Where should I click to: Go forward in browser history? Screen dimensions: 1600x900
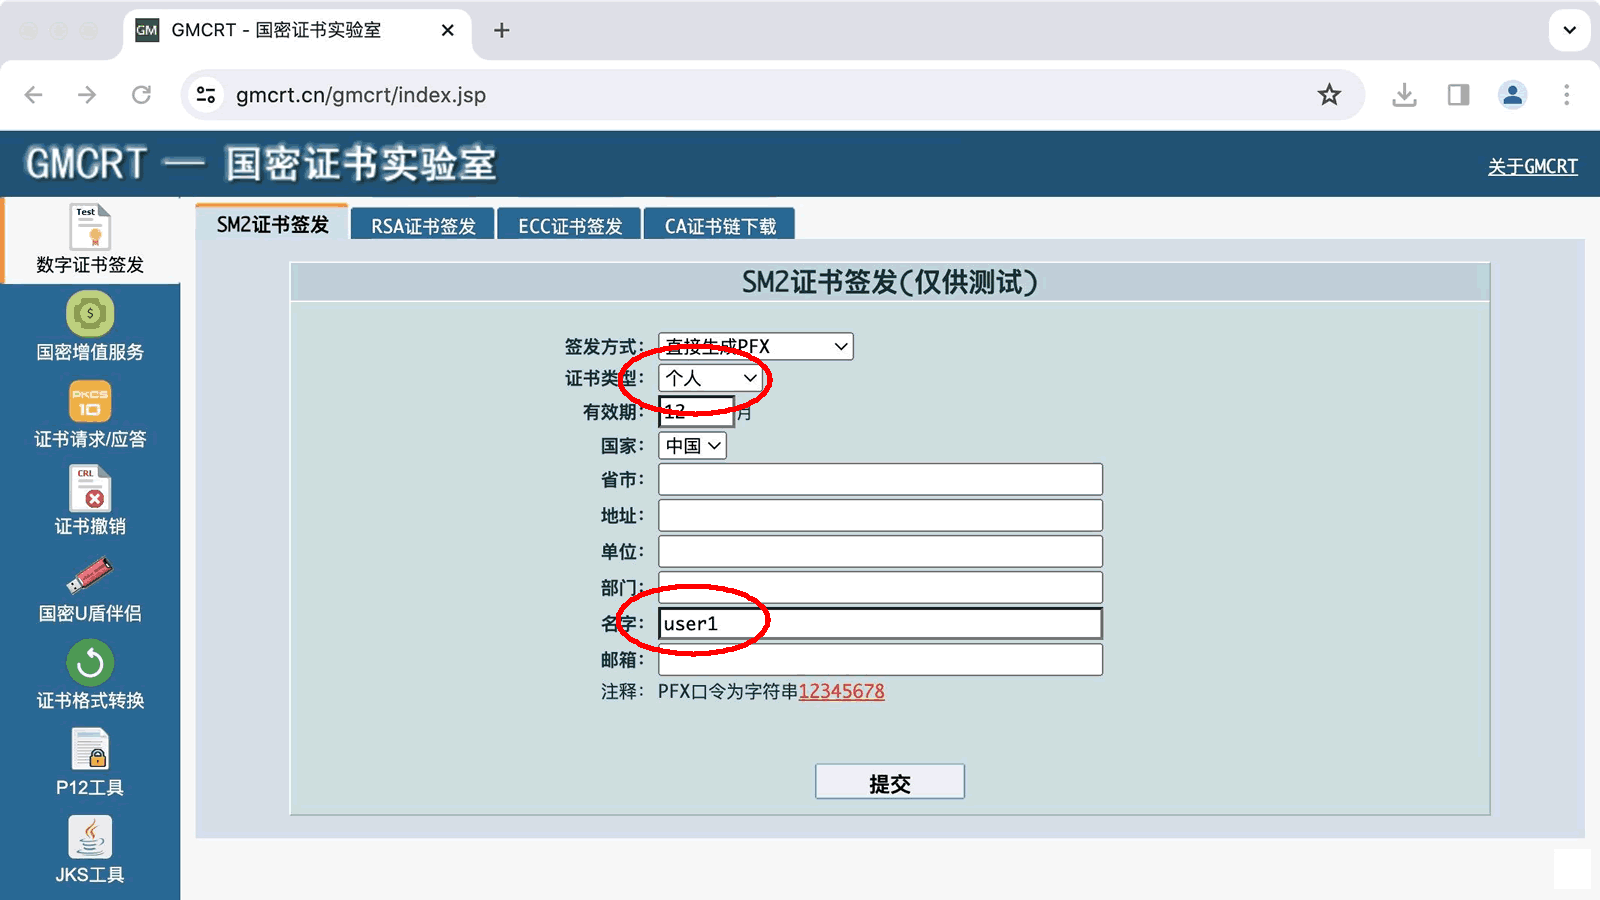point(87,95)
